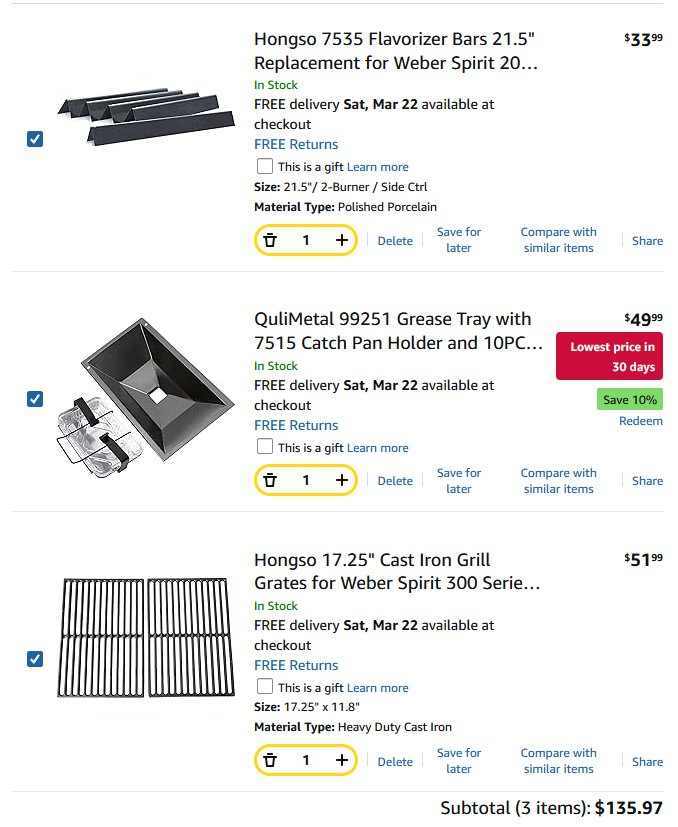Delete the QuliMetal Grease Tray link
Viewport: 678px width, 827px height.
pos(395,481)
